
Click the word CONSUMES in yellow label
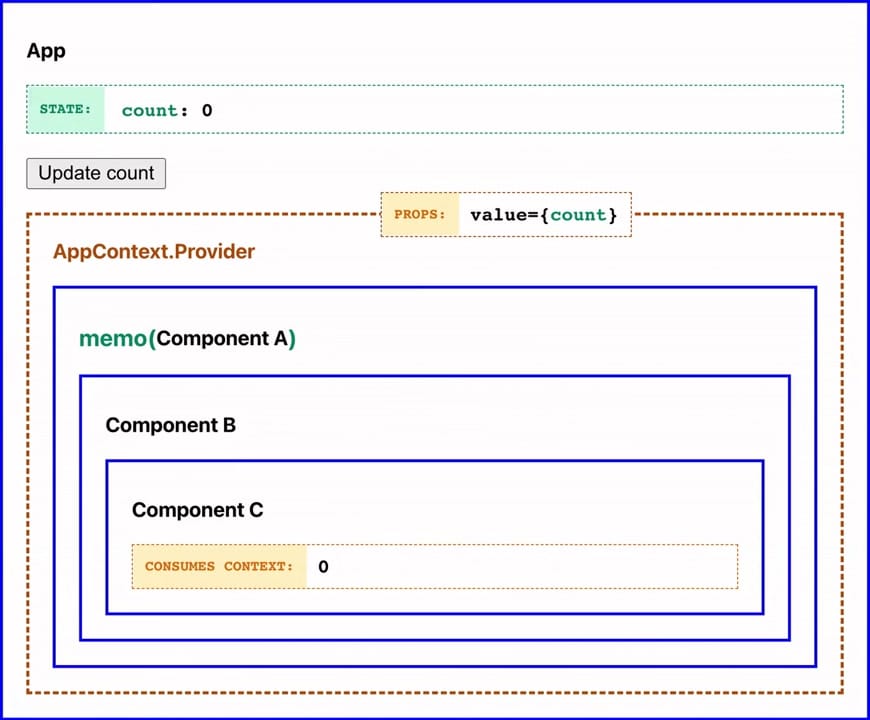(179, 566)
